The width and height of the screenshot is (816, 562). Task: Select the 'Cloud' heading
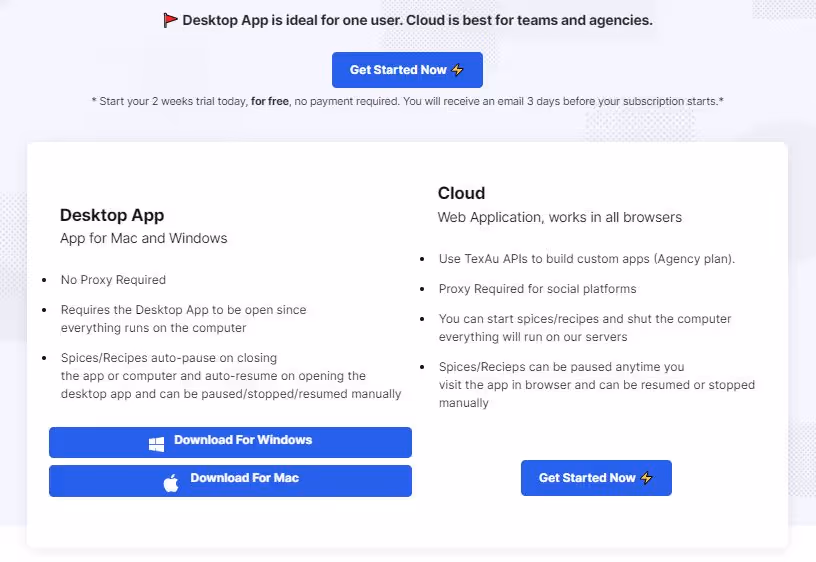pyautogui.click(x=461, y=193)
